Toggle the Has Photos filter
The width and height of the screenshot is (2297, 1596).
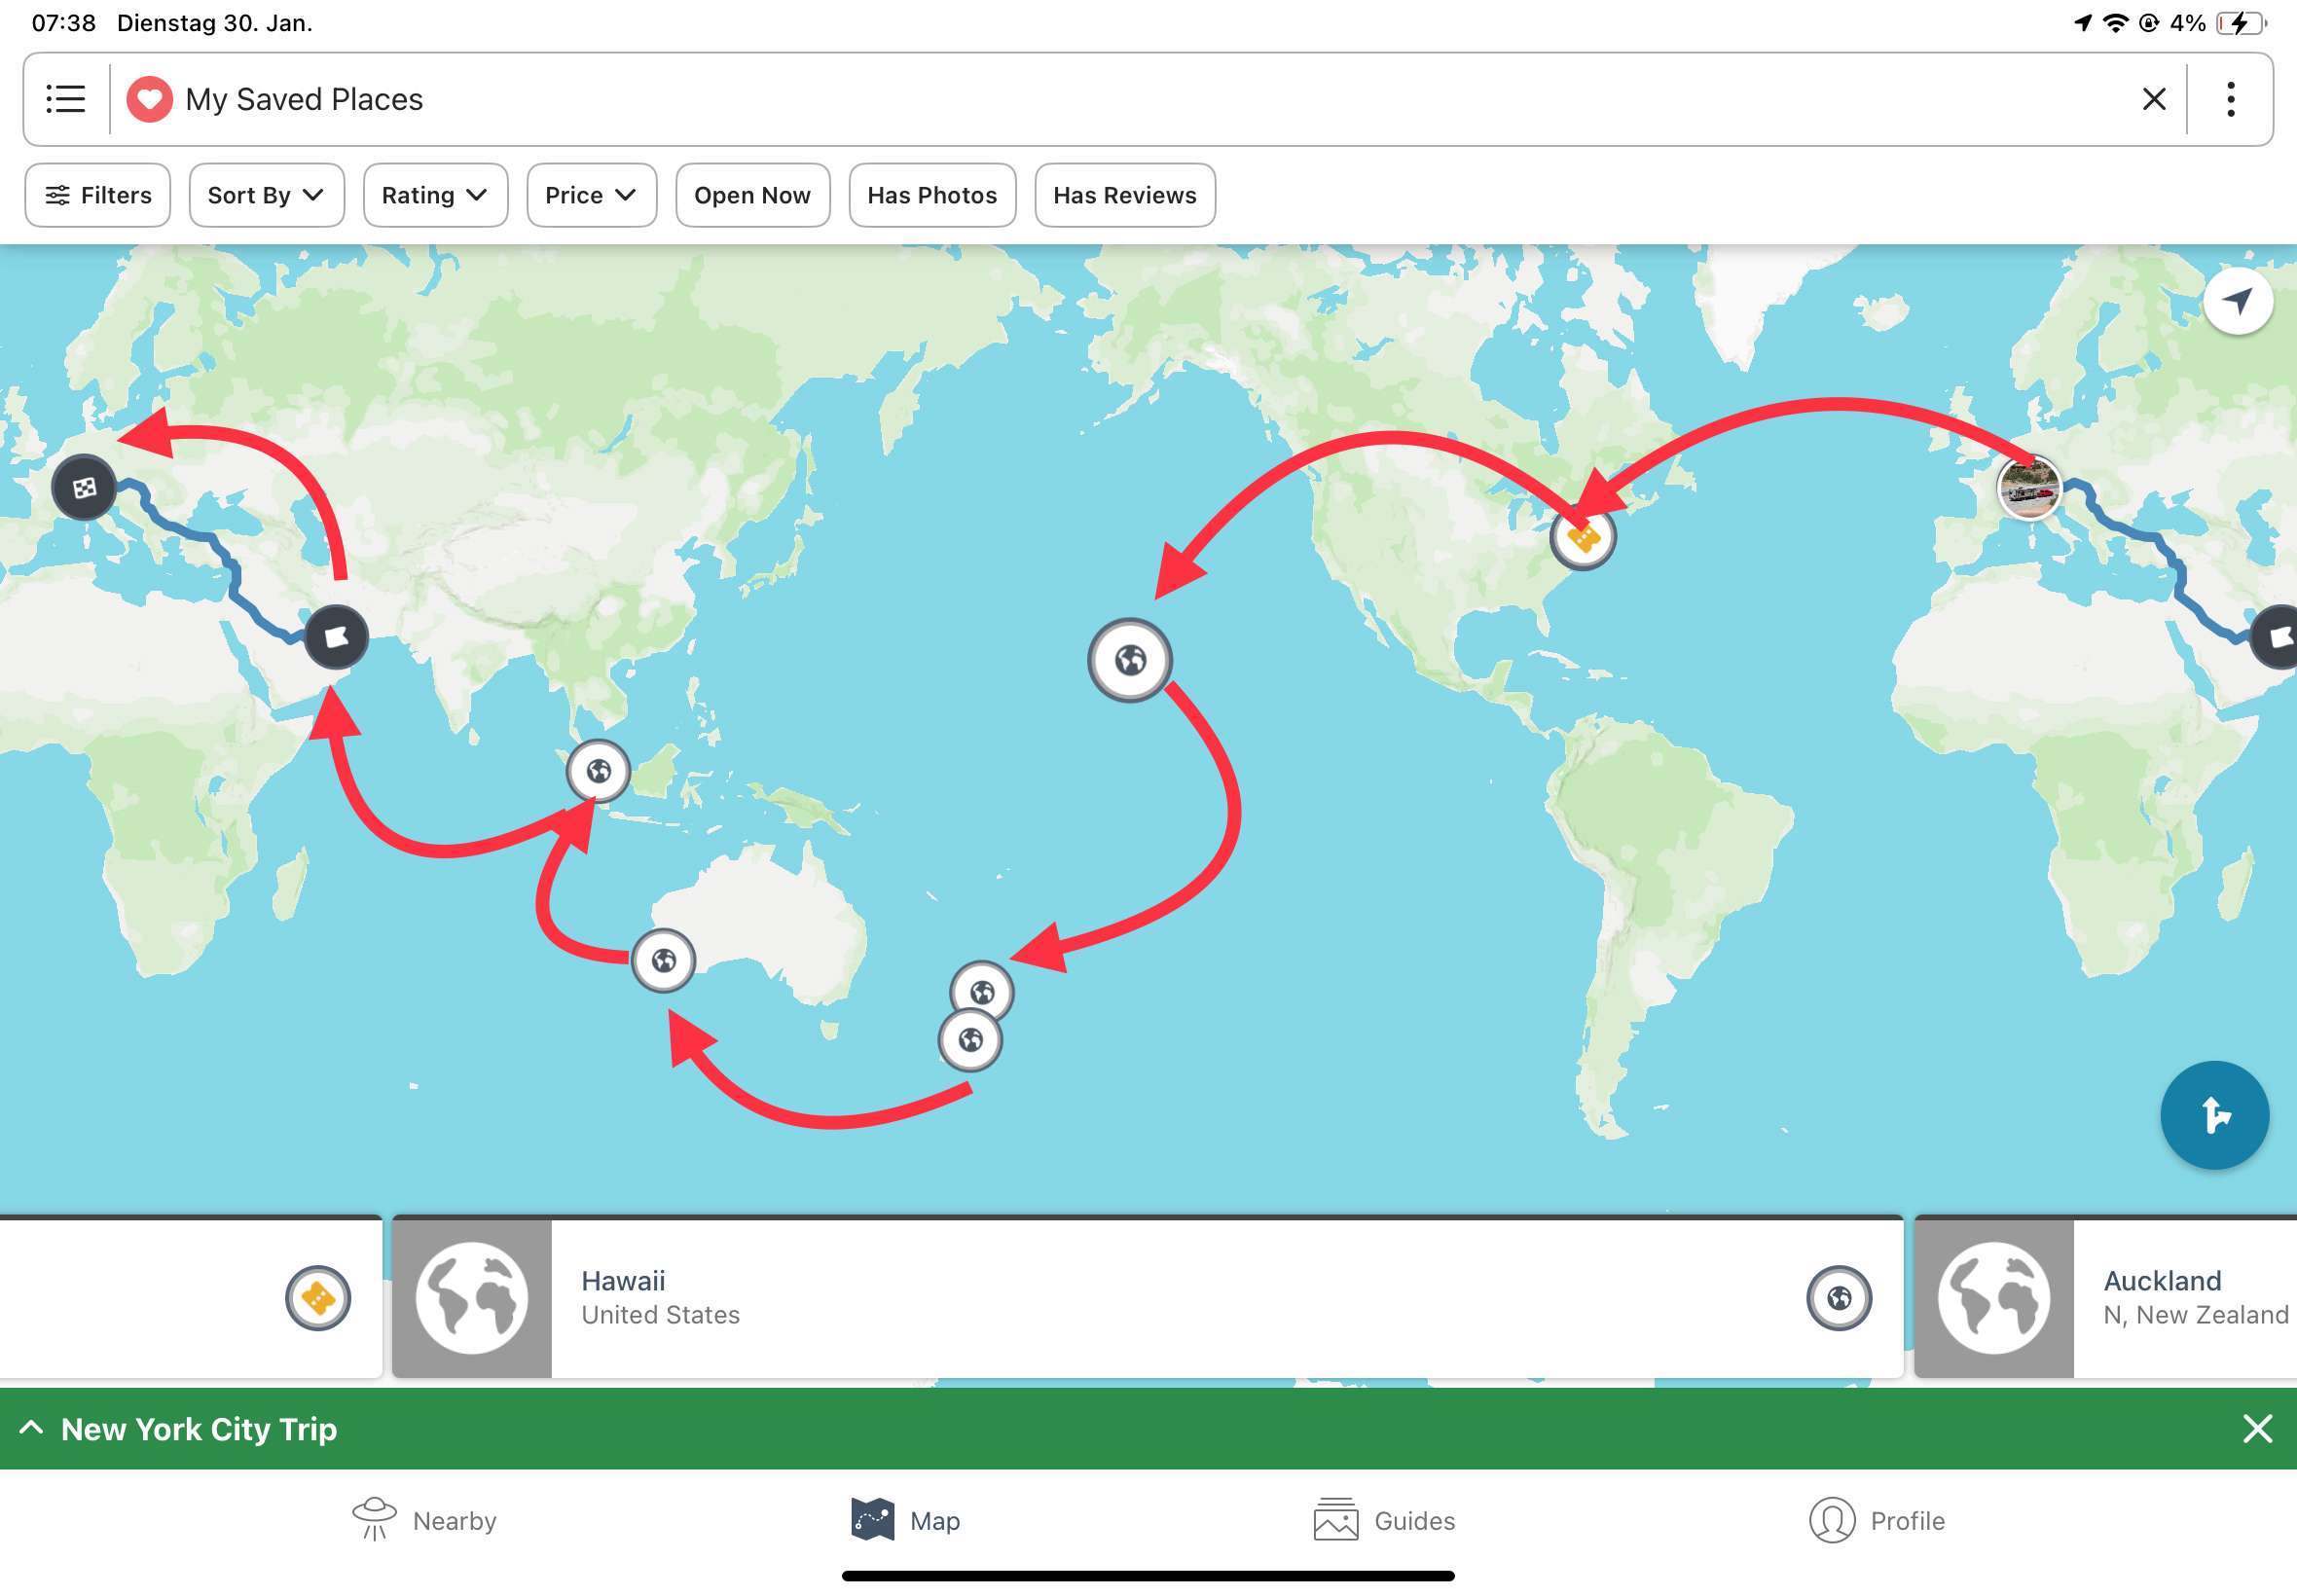[931, 195]
